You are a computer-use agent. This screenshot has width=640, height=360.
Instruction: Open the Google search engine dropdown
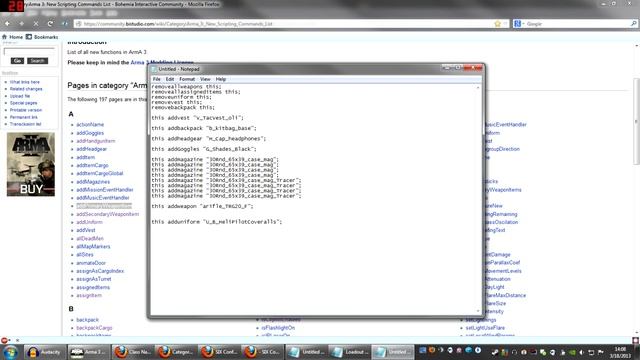point(519,24)
